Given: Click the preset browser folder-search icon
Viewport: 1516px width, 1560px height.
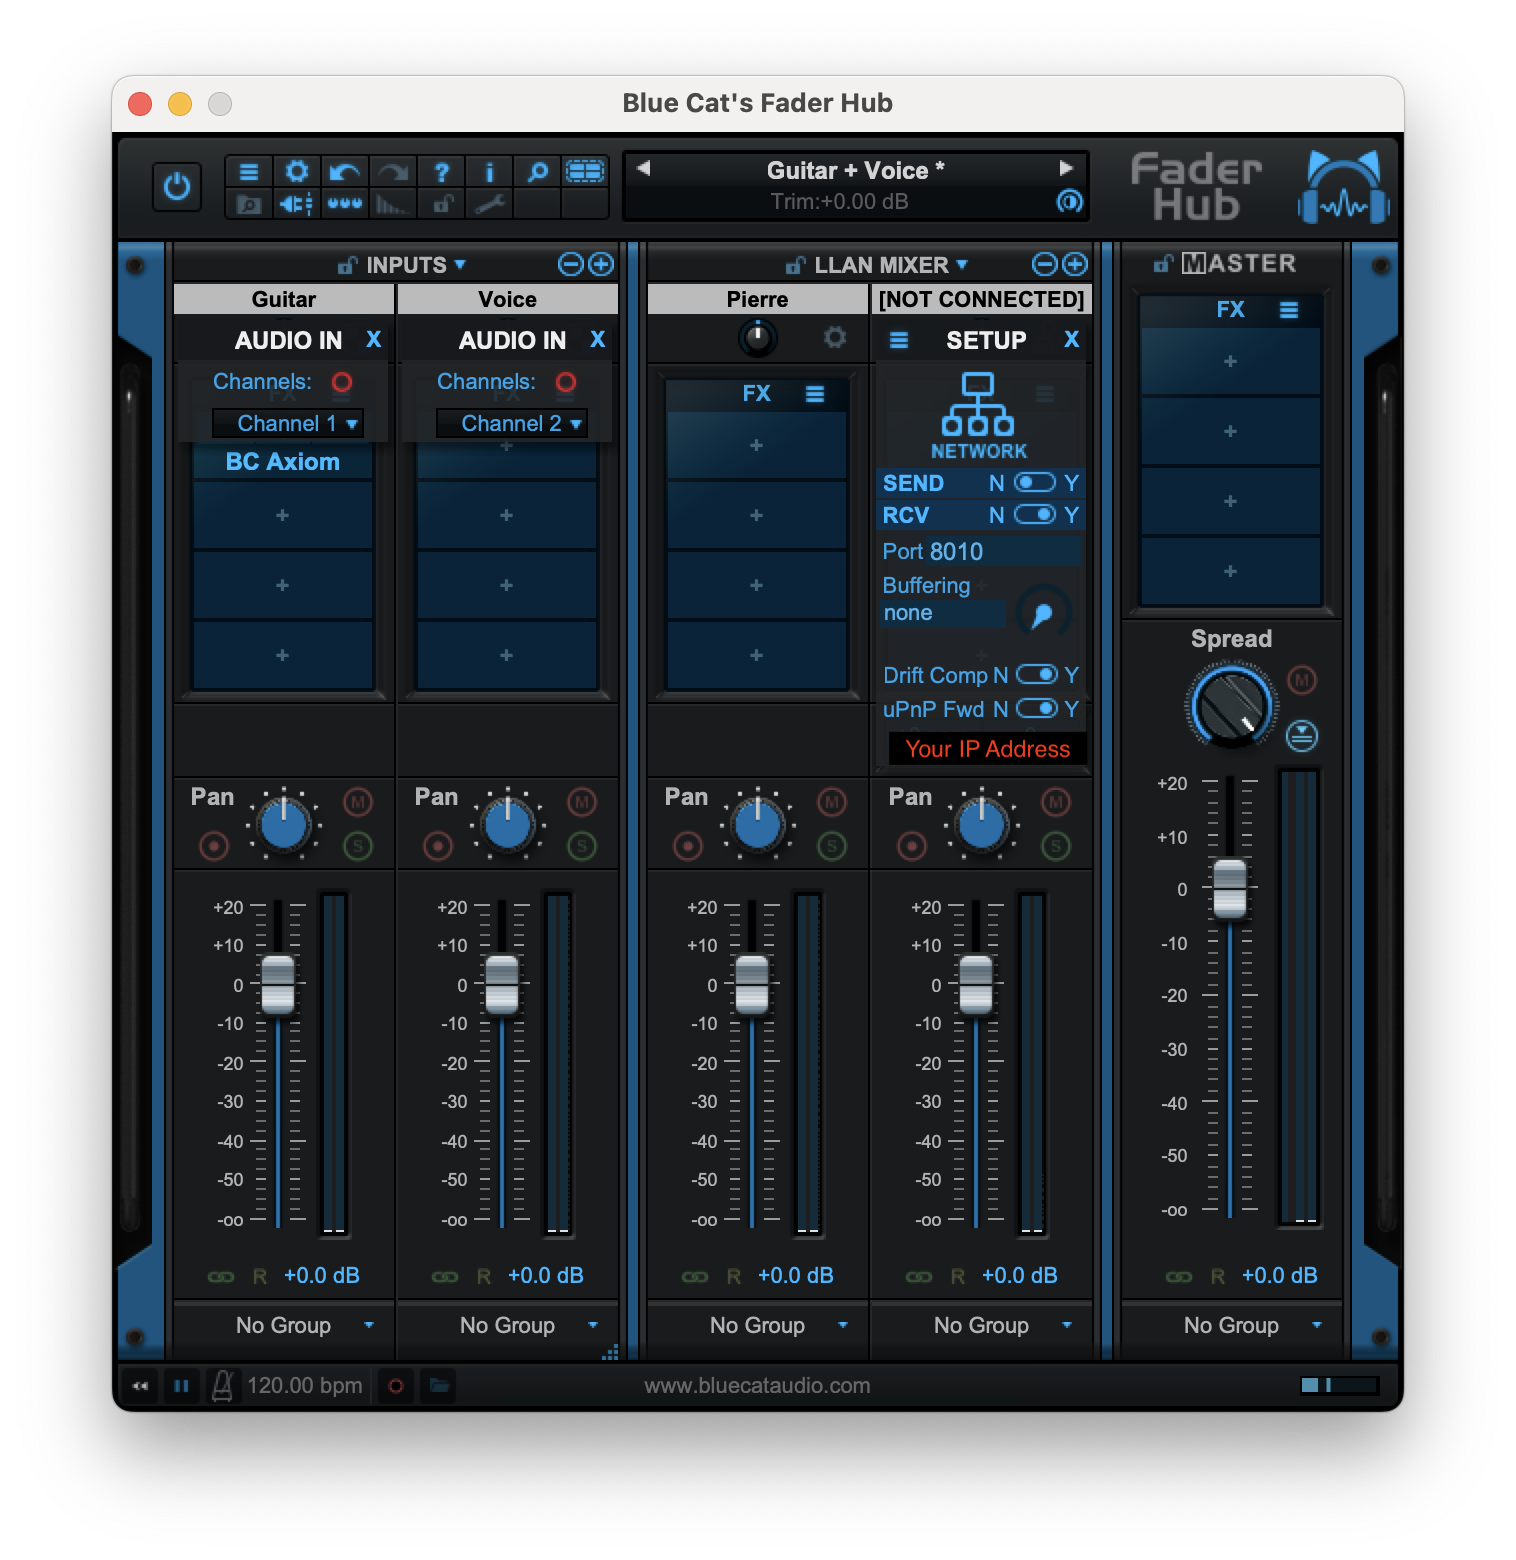Looking at the screenshot, I should click(x=249, y=204).
